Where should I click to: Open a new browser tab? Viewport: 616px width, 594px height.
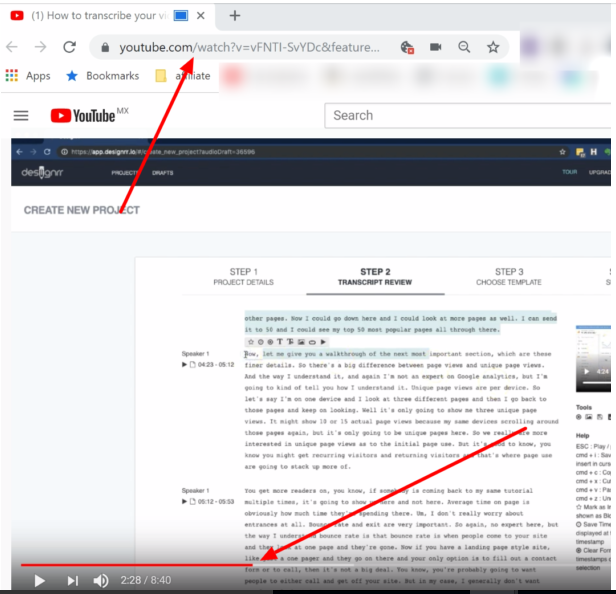(235, 16)
